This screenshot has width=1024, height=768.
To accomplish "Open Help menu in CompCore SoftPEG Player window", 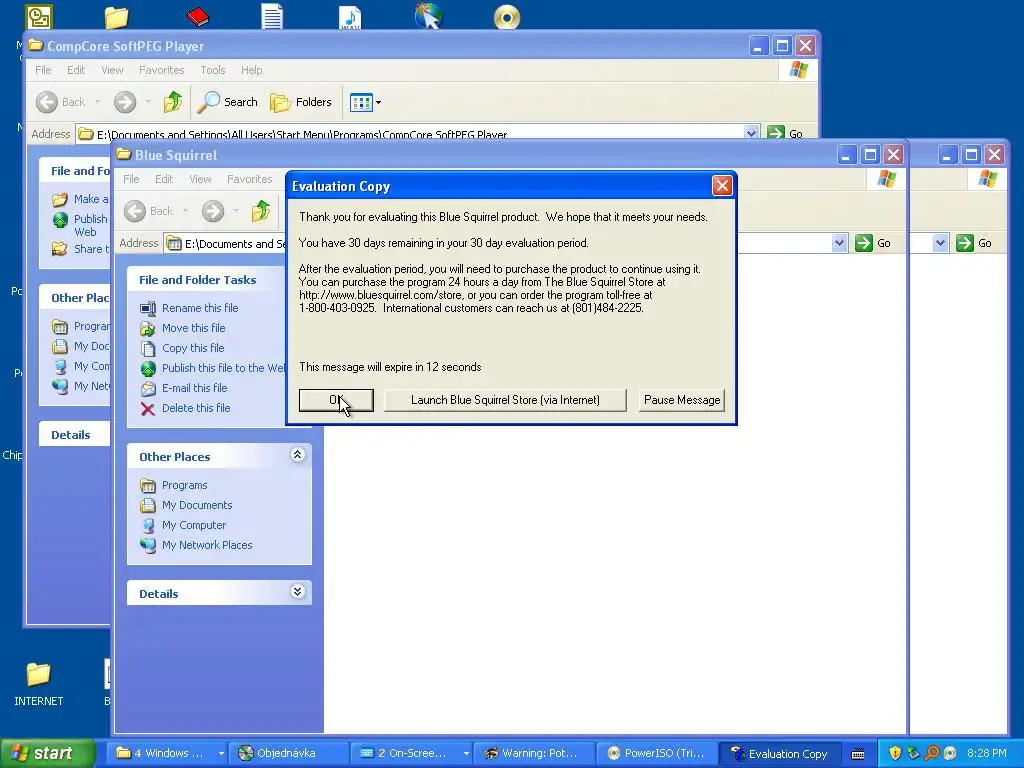I will [251, 70].
